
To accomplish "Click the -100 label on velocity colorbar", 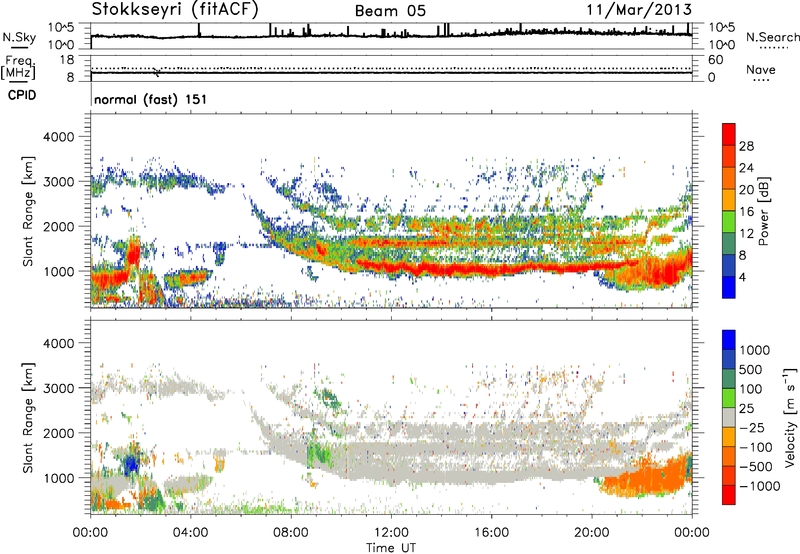I will pyautogui.click(x=756, y=447).
